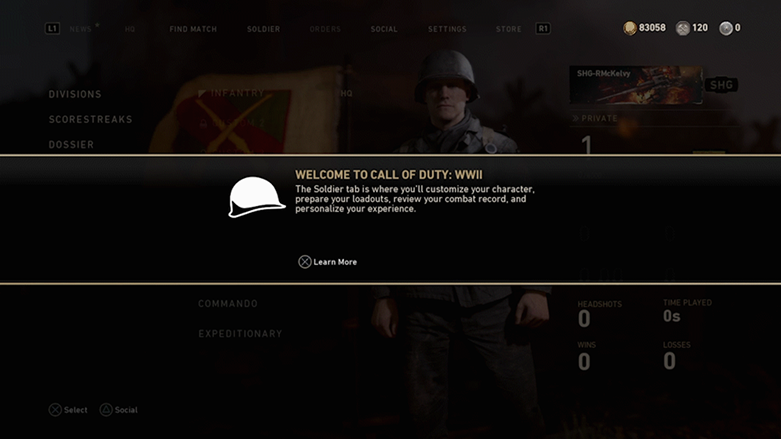Screen dimensions: 781x439
Task: Click the gold coin currency icon
Action: tap(630, 28)
